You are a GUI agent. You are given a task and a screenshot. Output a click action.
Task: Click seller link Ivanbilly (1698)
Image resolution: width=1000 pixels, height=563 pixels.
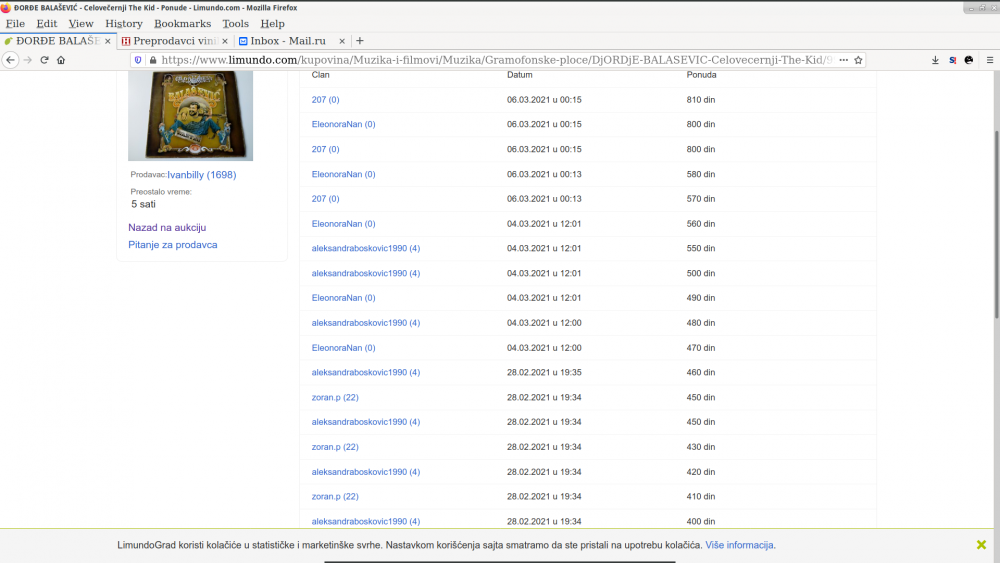coord(201,175)
